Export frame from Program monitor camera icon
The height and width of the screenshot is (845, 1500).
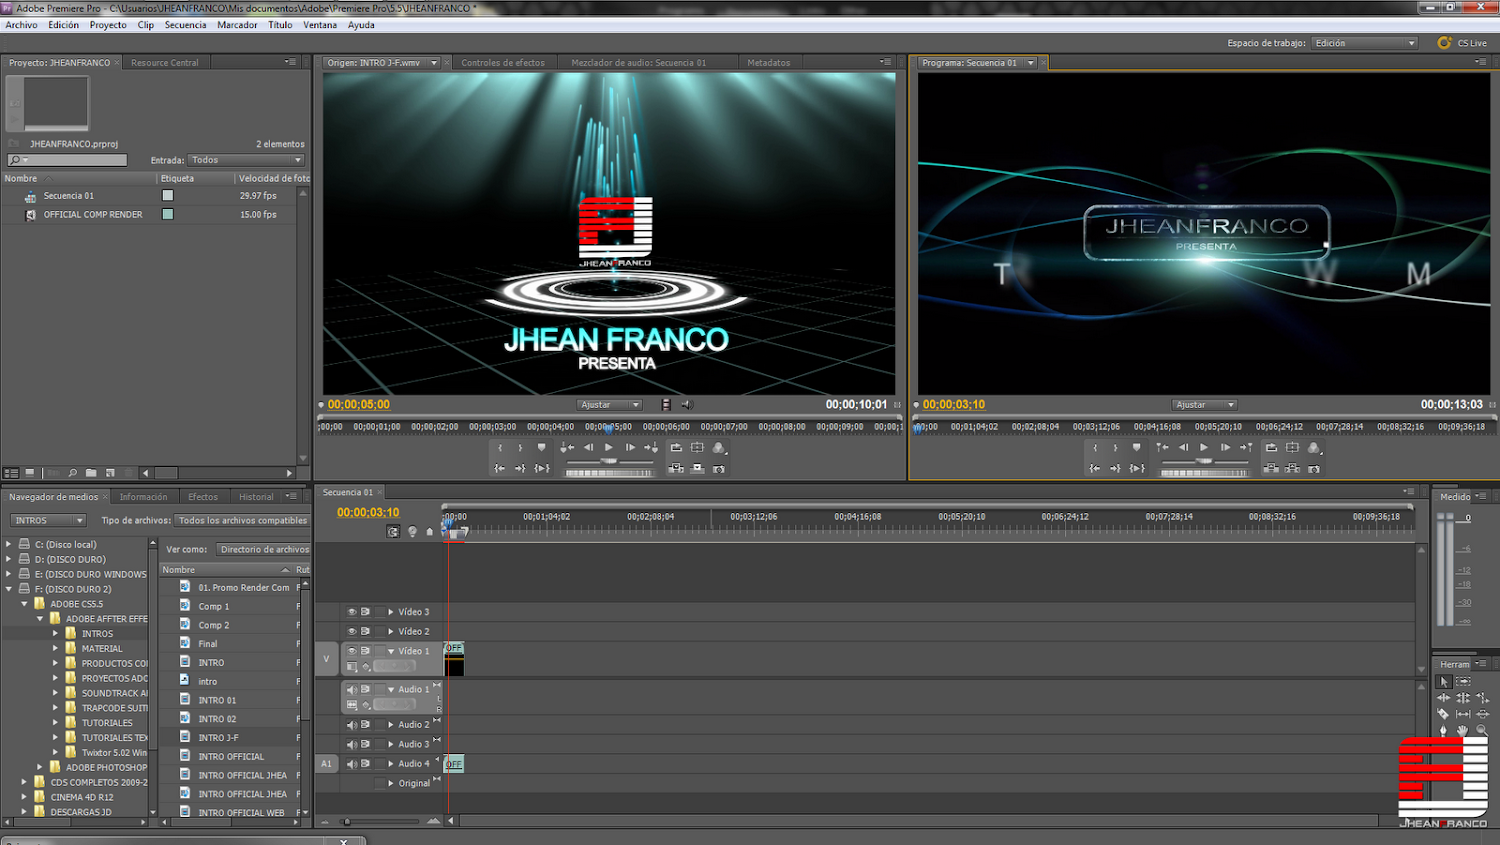point(1314,468)
